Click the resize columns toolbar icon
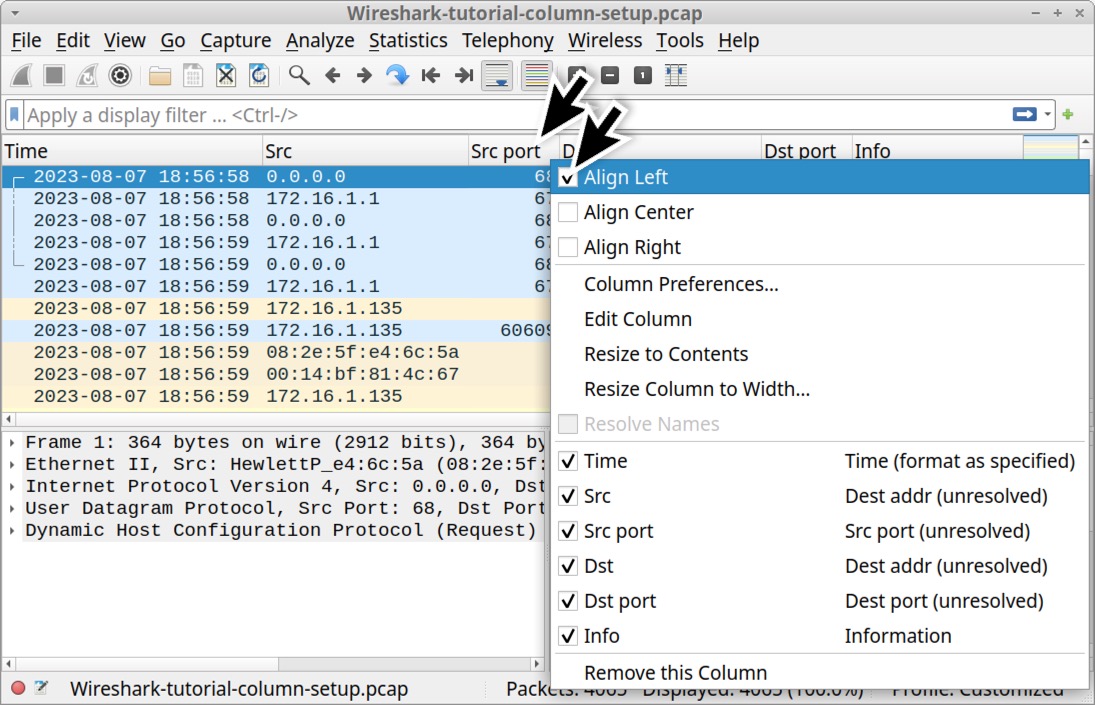This screenshot has height=705, width=1095. pos(676,75)
